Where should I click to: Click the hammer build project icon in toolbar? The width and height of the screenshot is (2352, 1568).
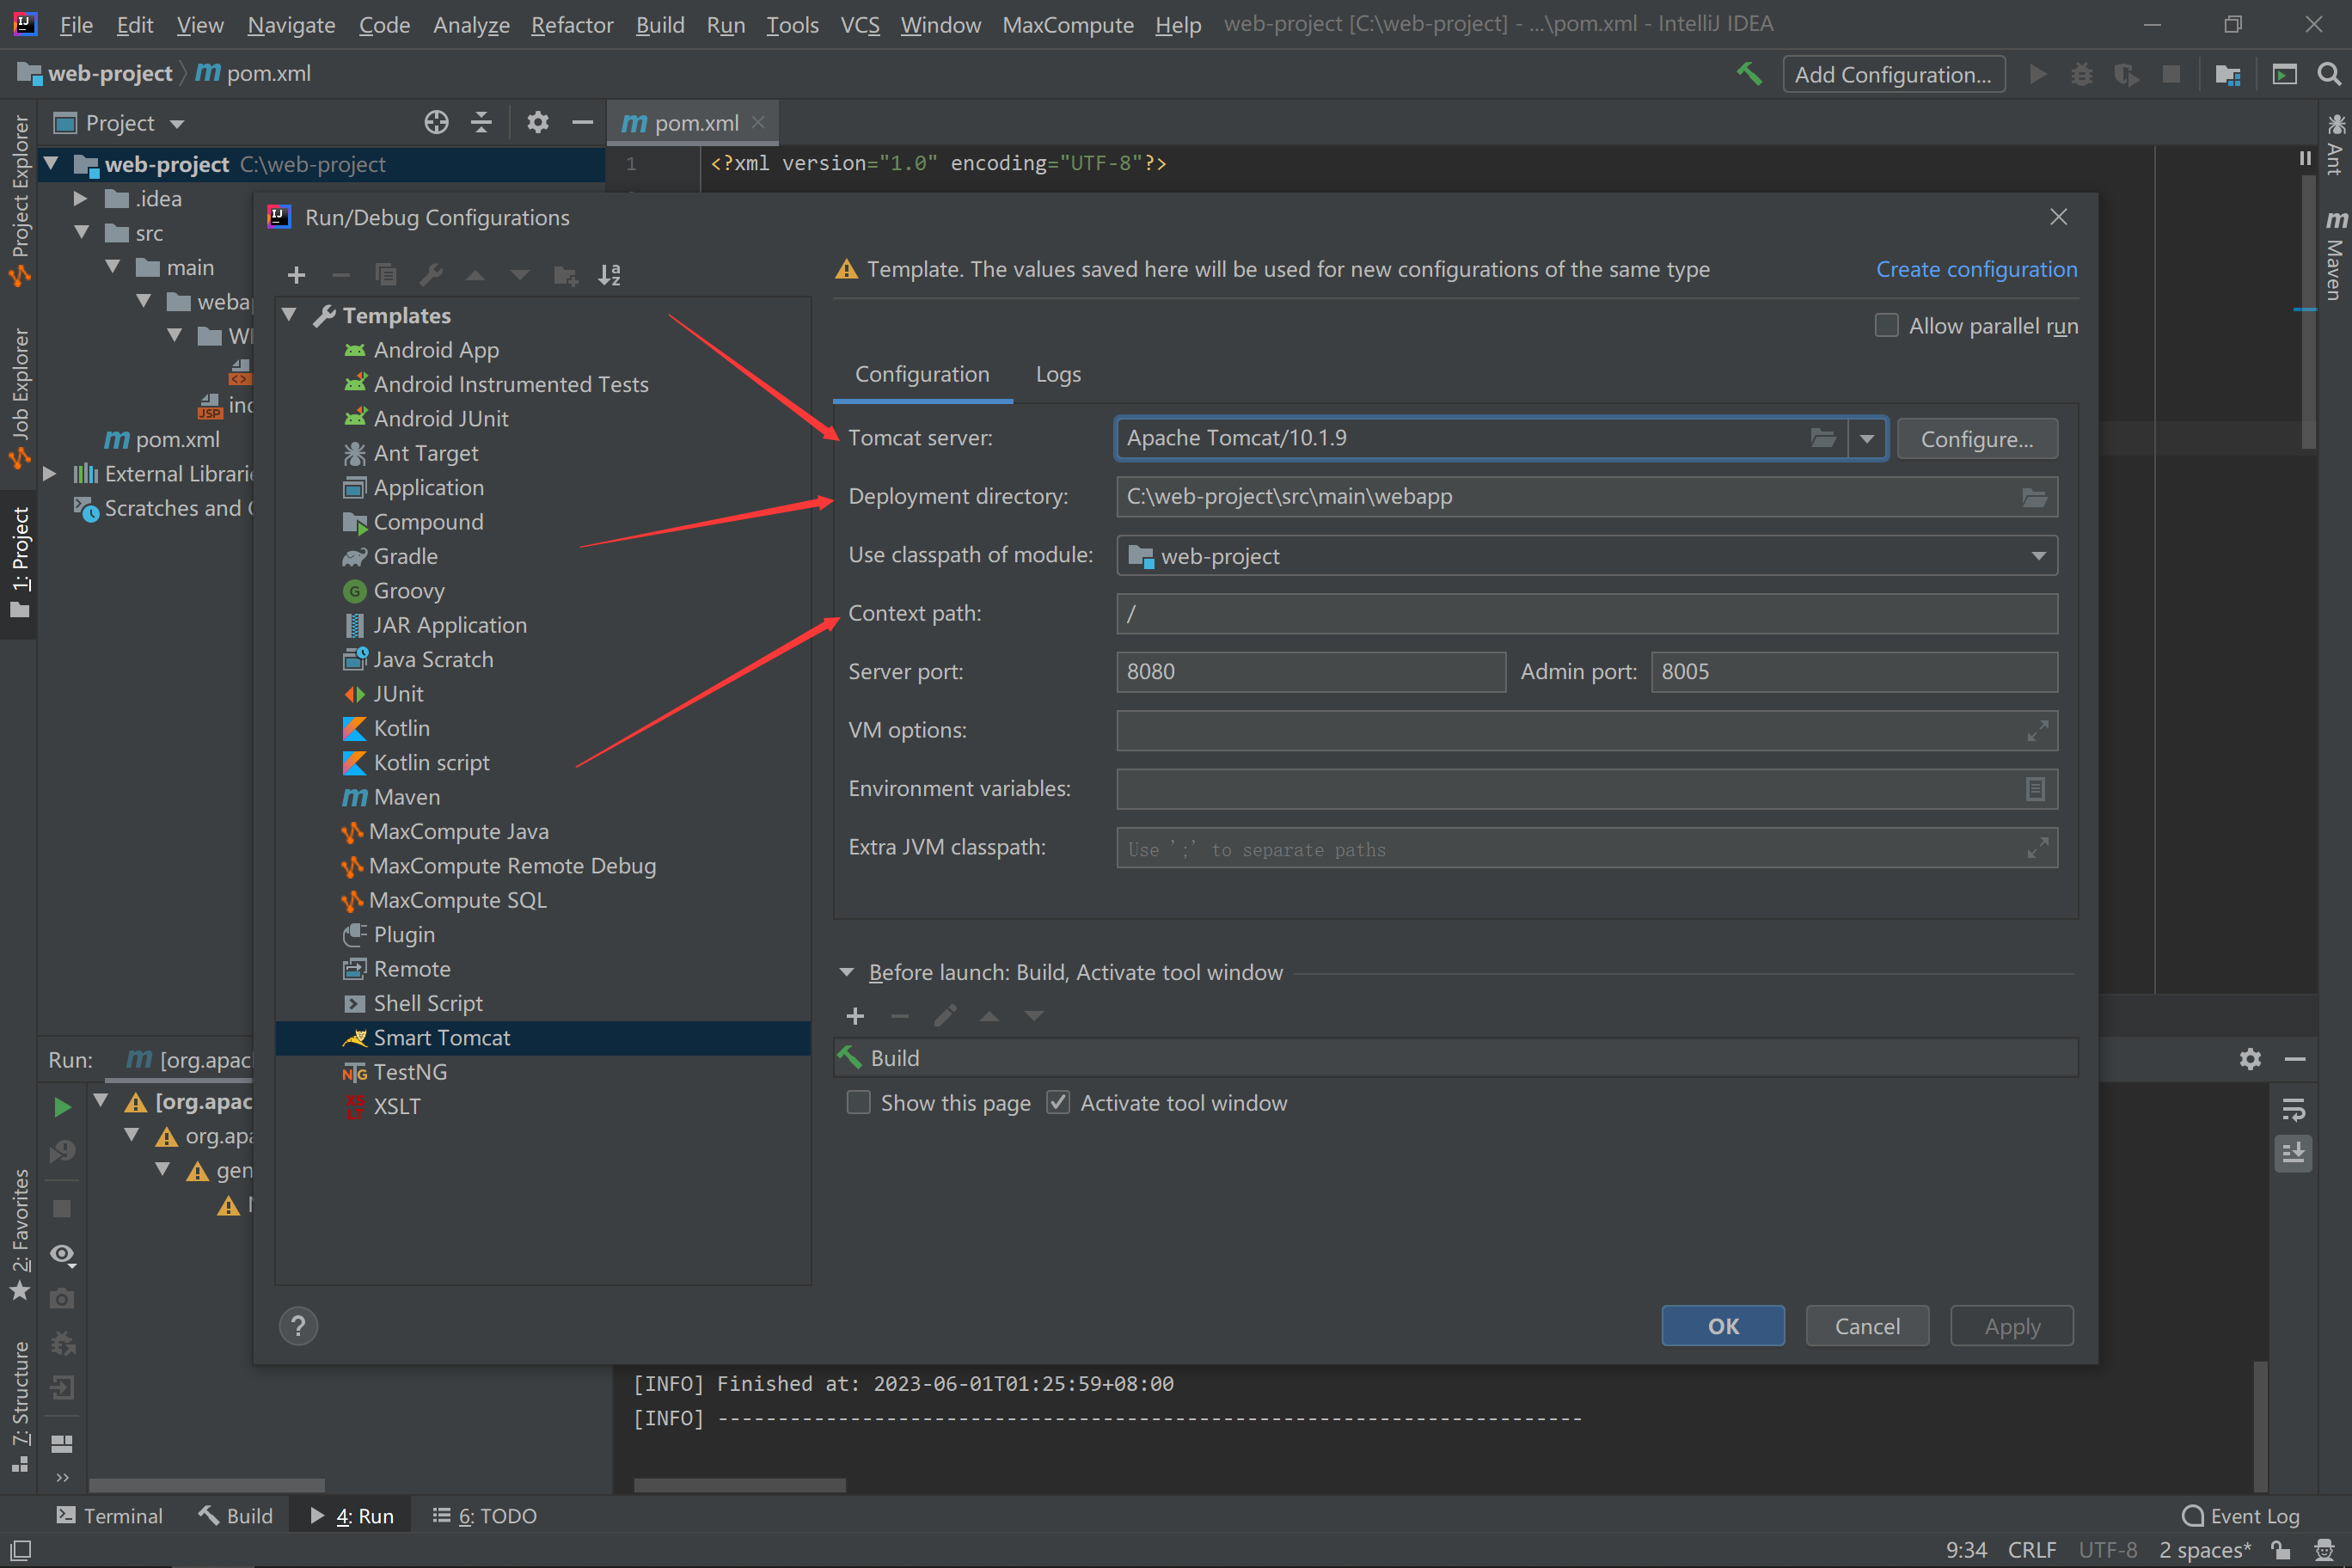1749,74
